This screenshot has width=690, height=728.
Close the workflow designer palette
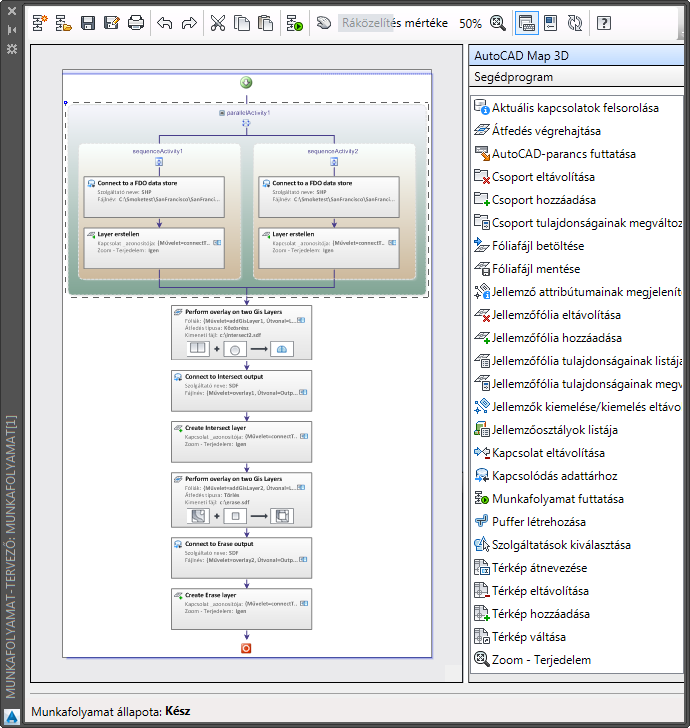pyautogui.click(x=12, y=10)
